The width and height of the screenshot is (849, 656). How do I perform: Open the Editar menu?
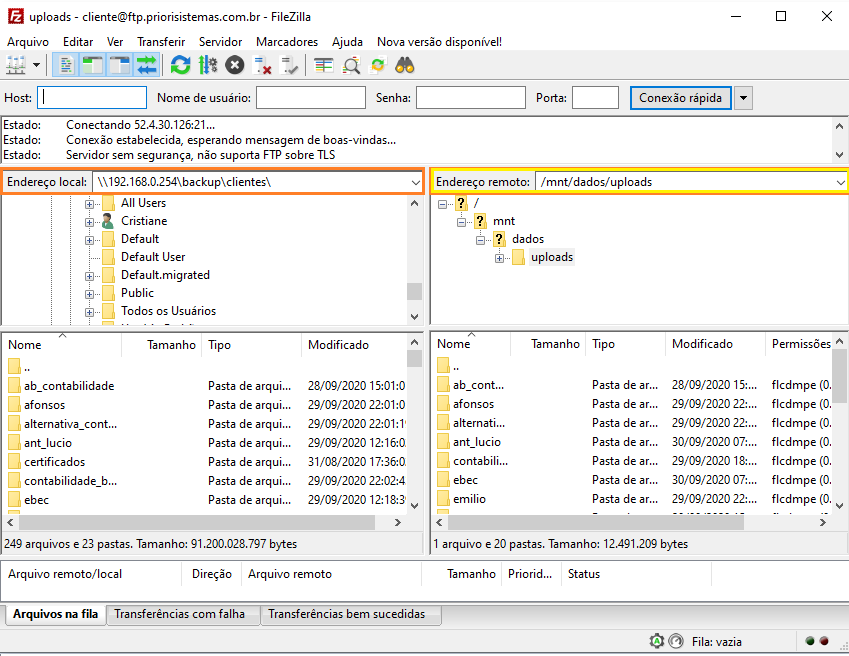pyautogui.click(x=78, y=42)
